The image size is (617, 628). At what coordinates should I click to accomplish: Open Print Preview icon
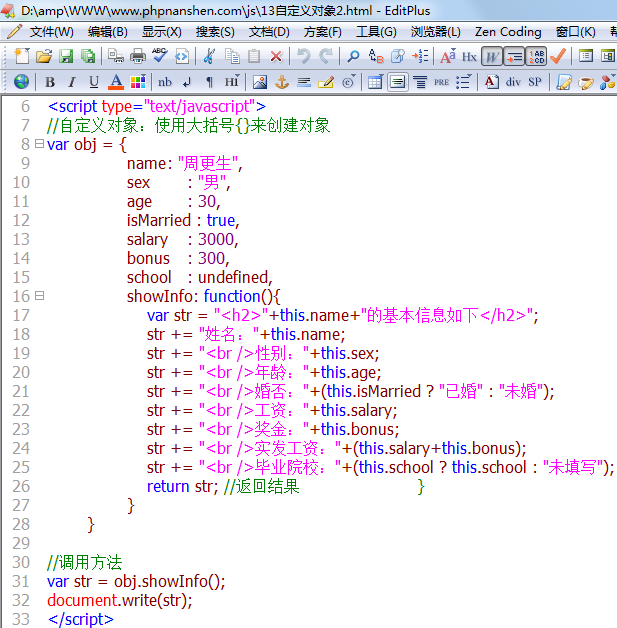116,56
